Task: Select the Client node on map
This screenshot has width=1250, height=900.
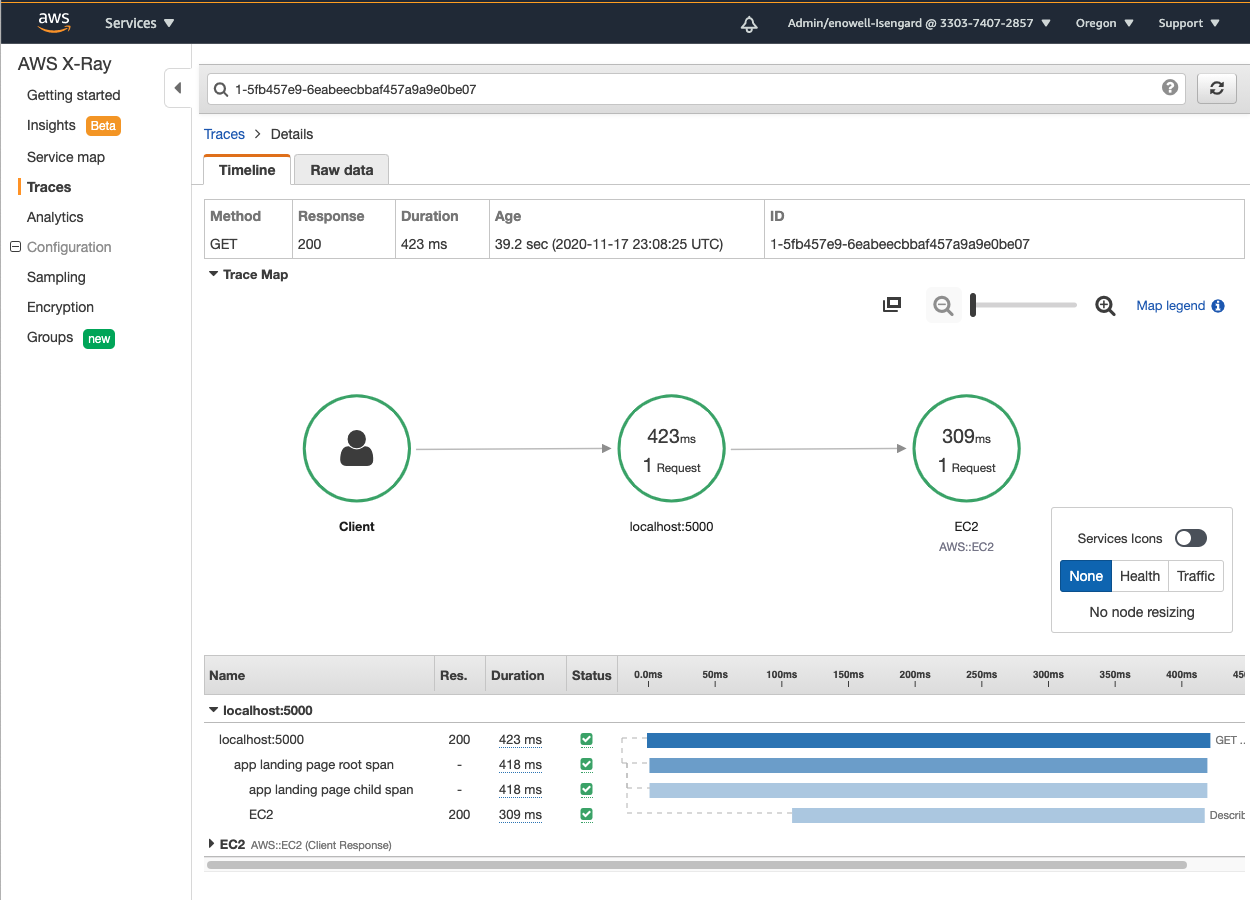Action: pyautogui.click(x=357, y=449)
